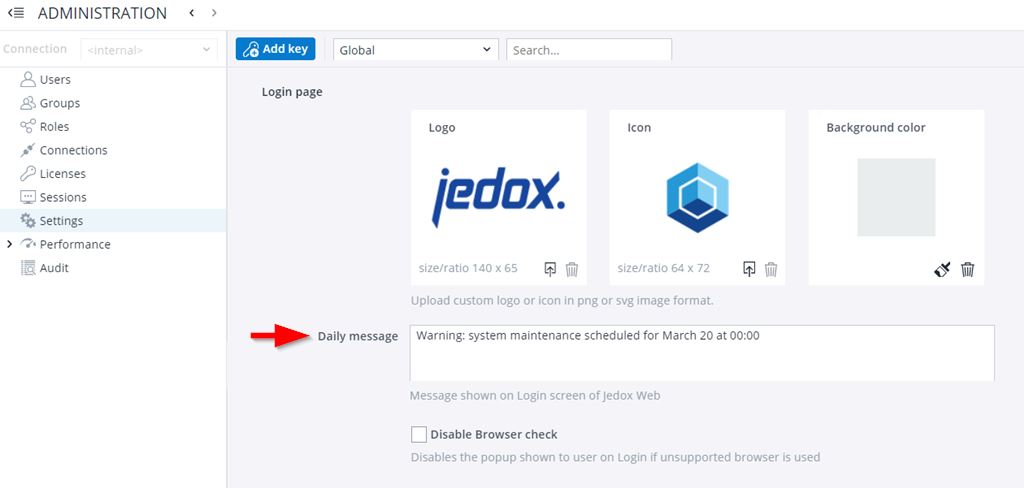Click the Login page heading

(x=292, y=91)
